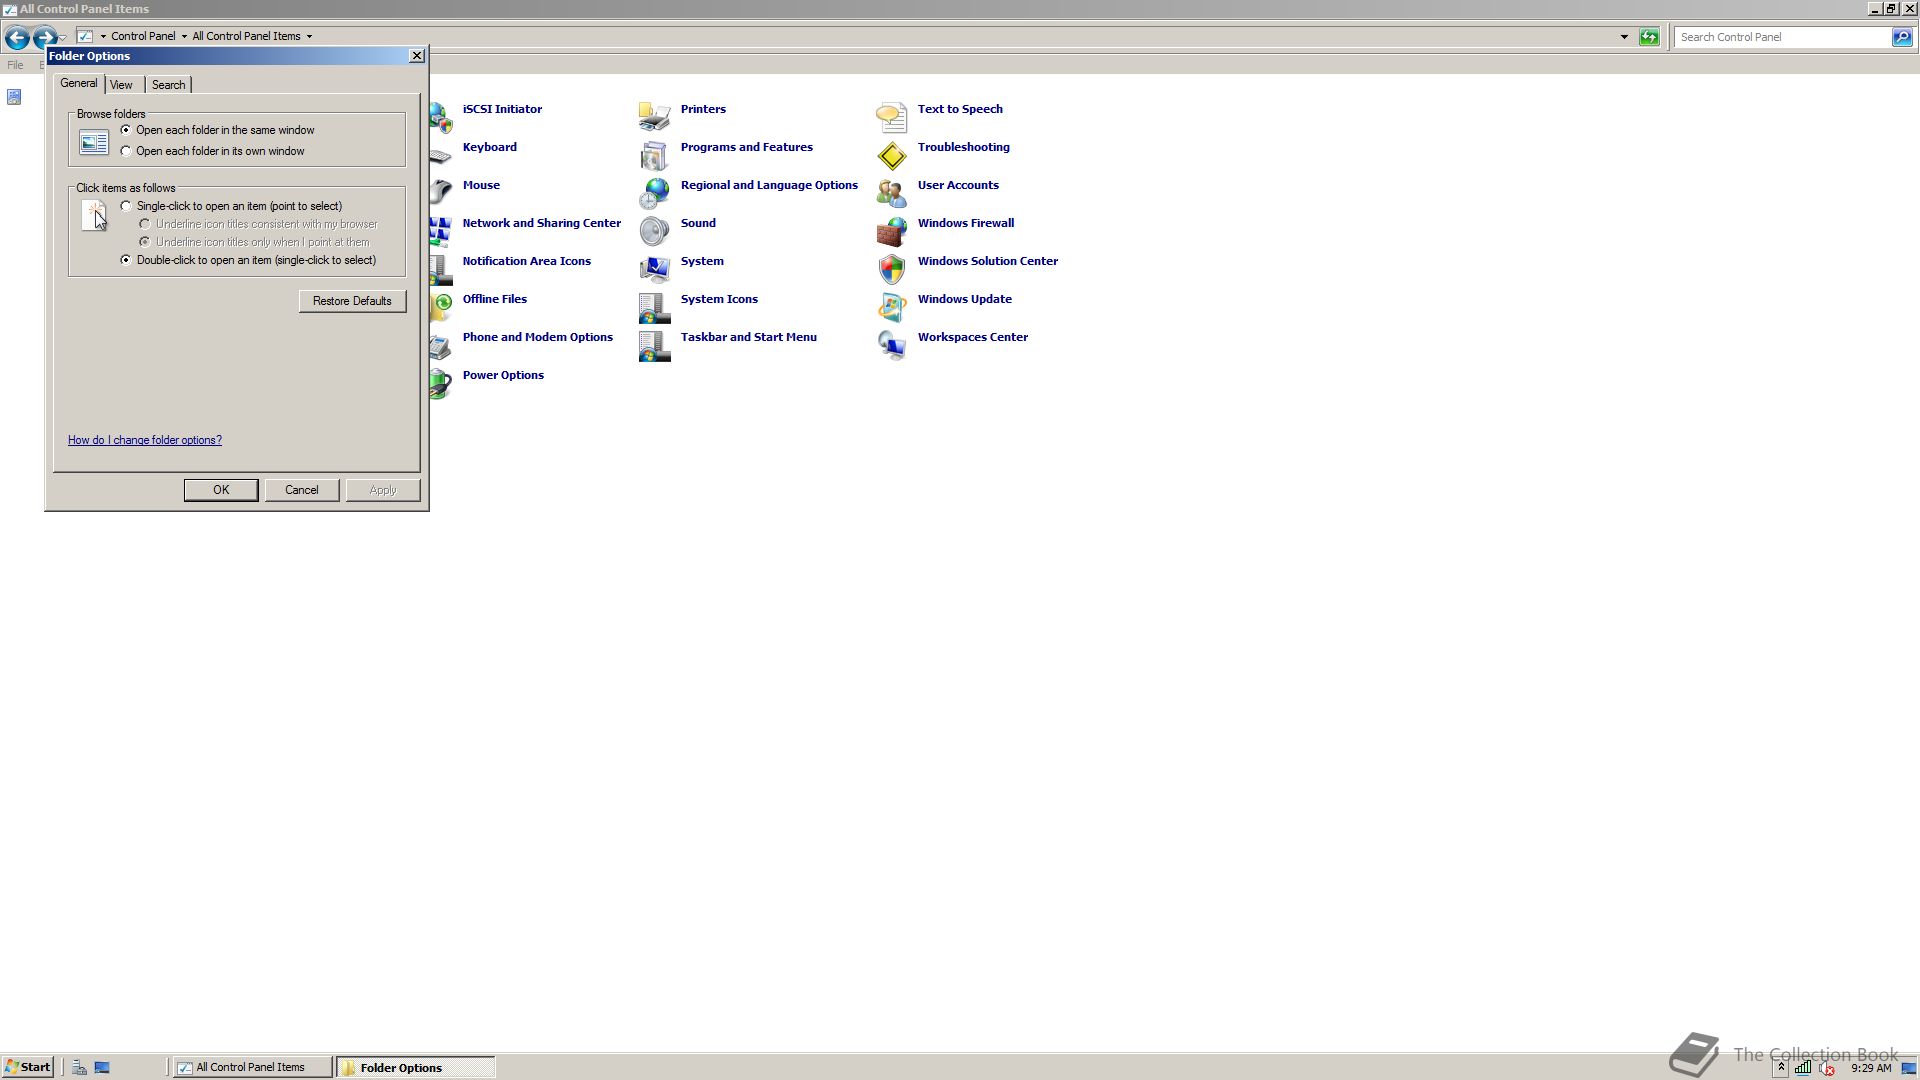Click the Folder Options taskbar button
1920x1080 pixels.
[415, 1067]
